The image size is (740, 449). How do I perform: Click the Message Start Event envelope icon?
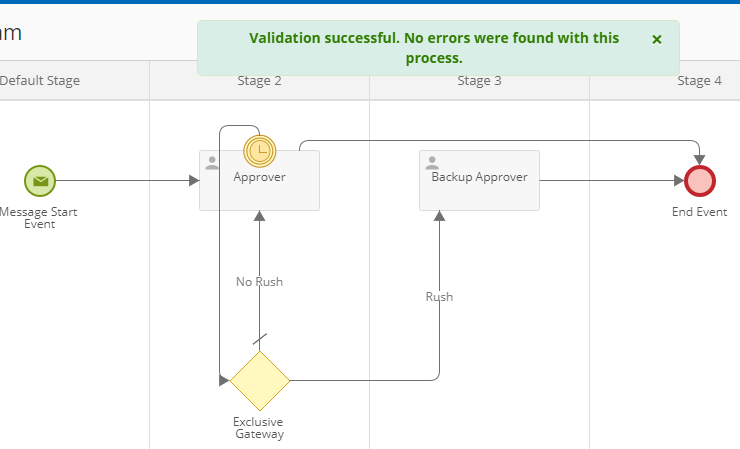pos(40,181)
